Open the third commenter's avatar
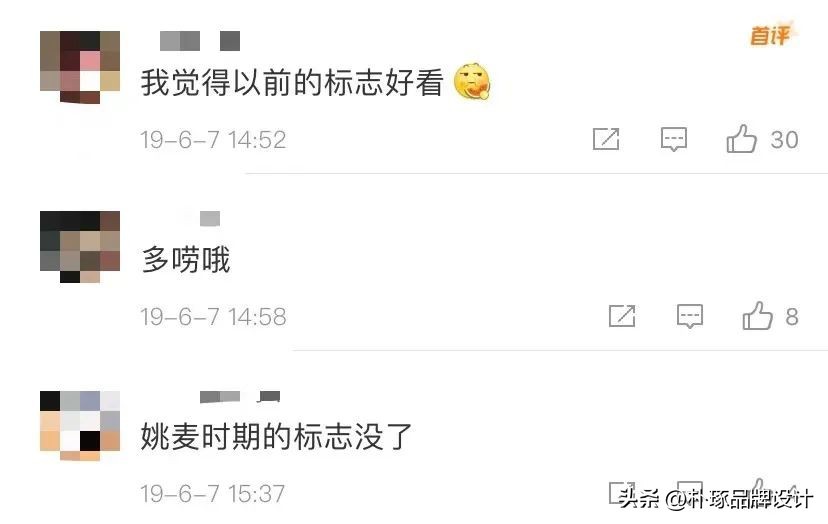Viewport: 828px width, 524px height. pyautogui.click(x=80, y=425)
